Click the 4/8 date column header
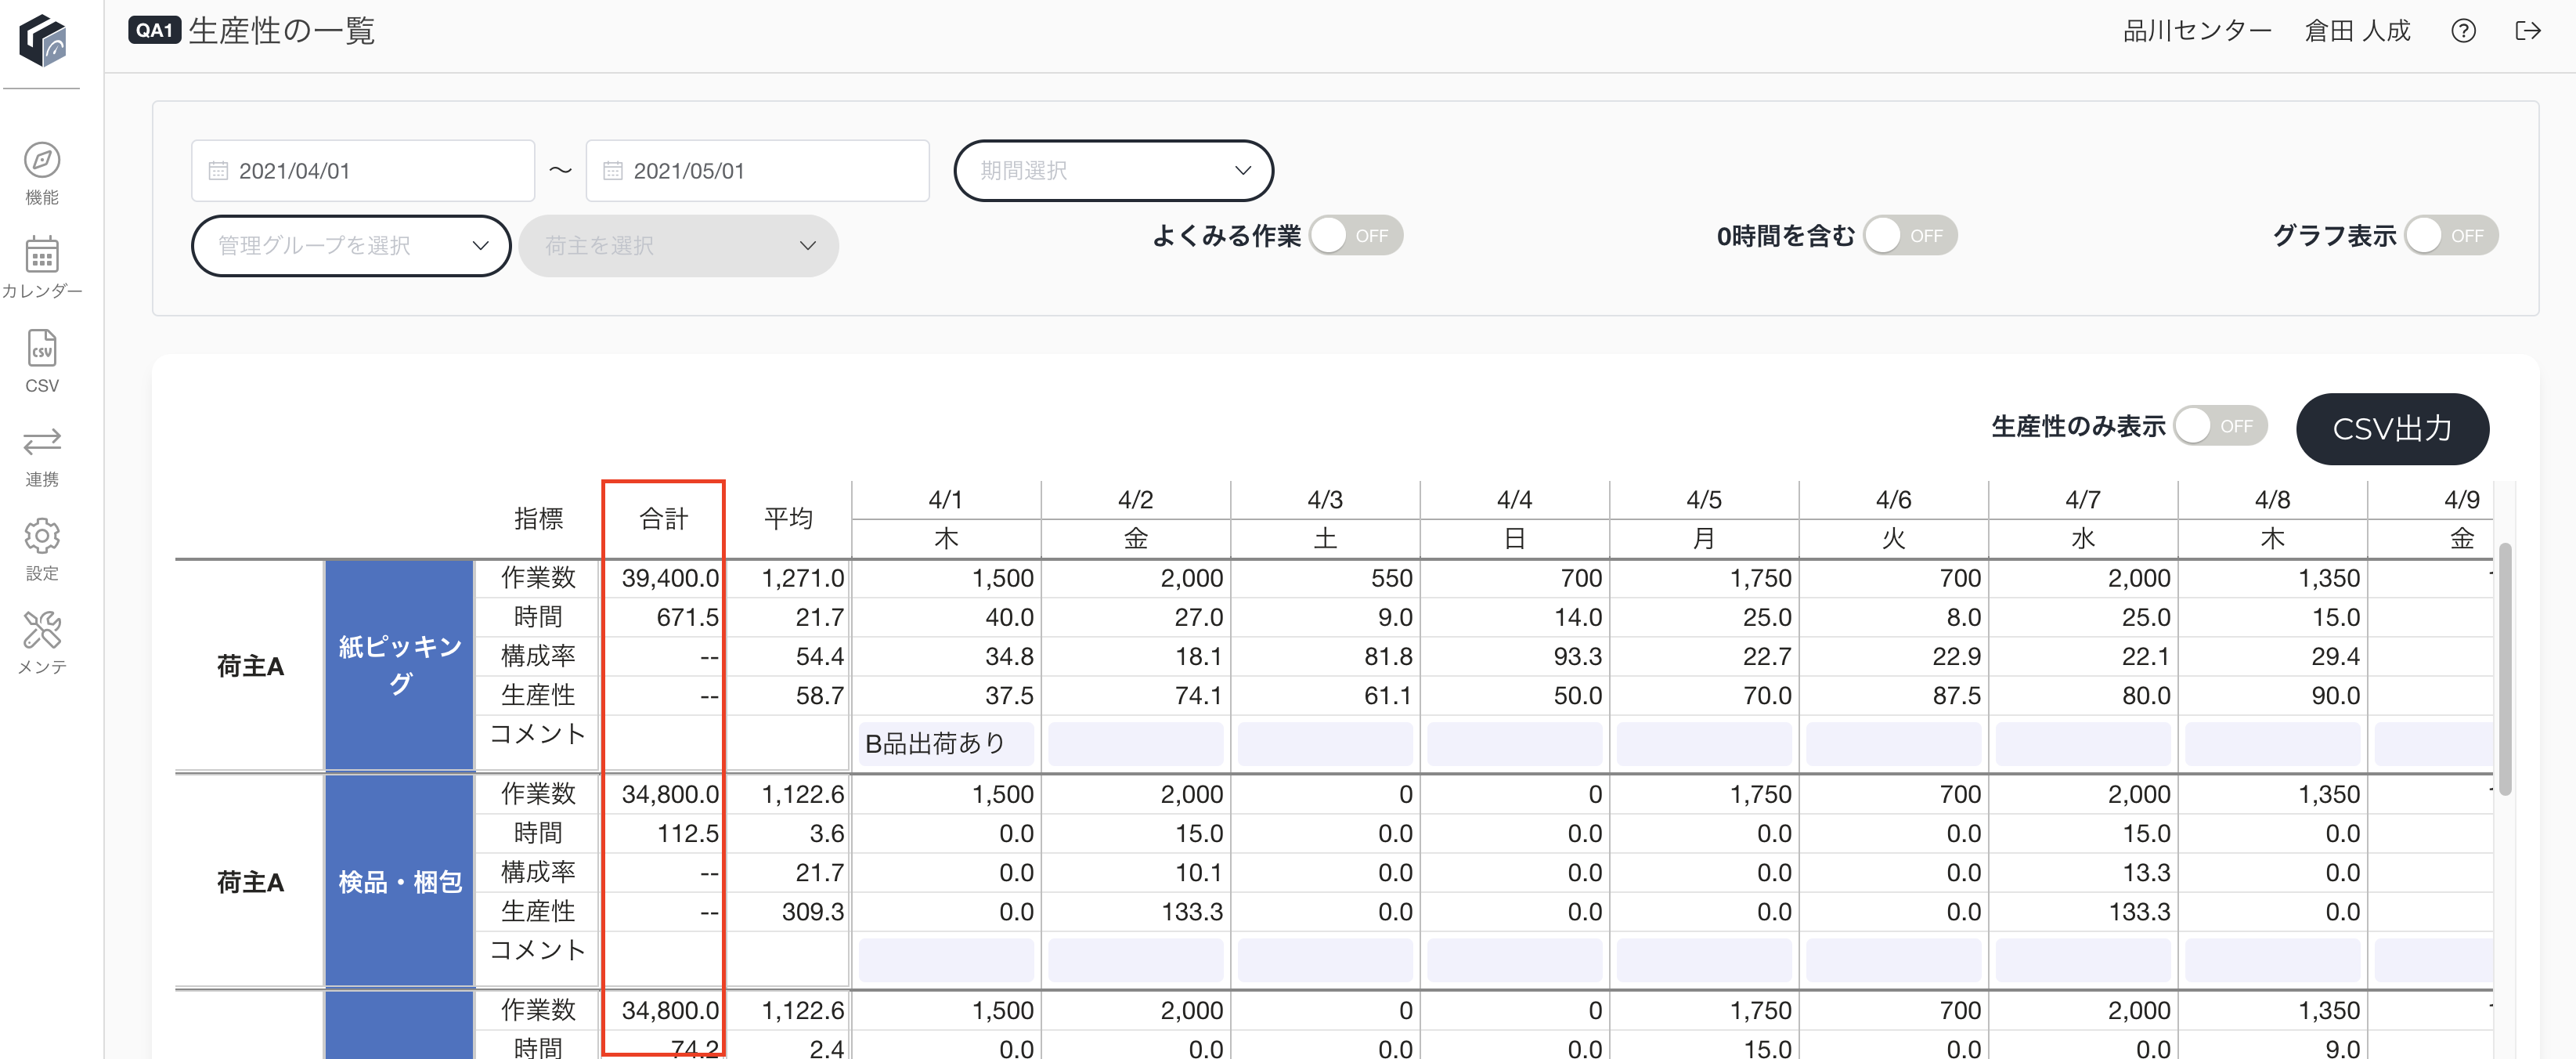Image resolution: width=2576 pixels, height=1059 pixels. pyautogui.click(x=2272, y=500)
